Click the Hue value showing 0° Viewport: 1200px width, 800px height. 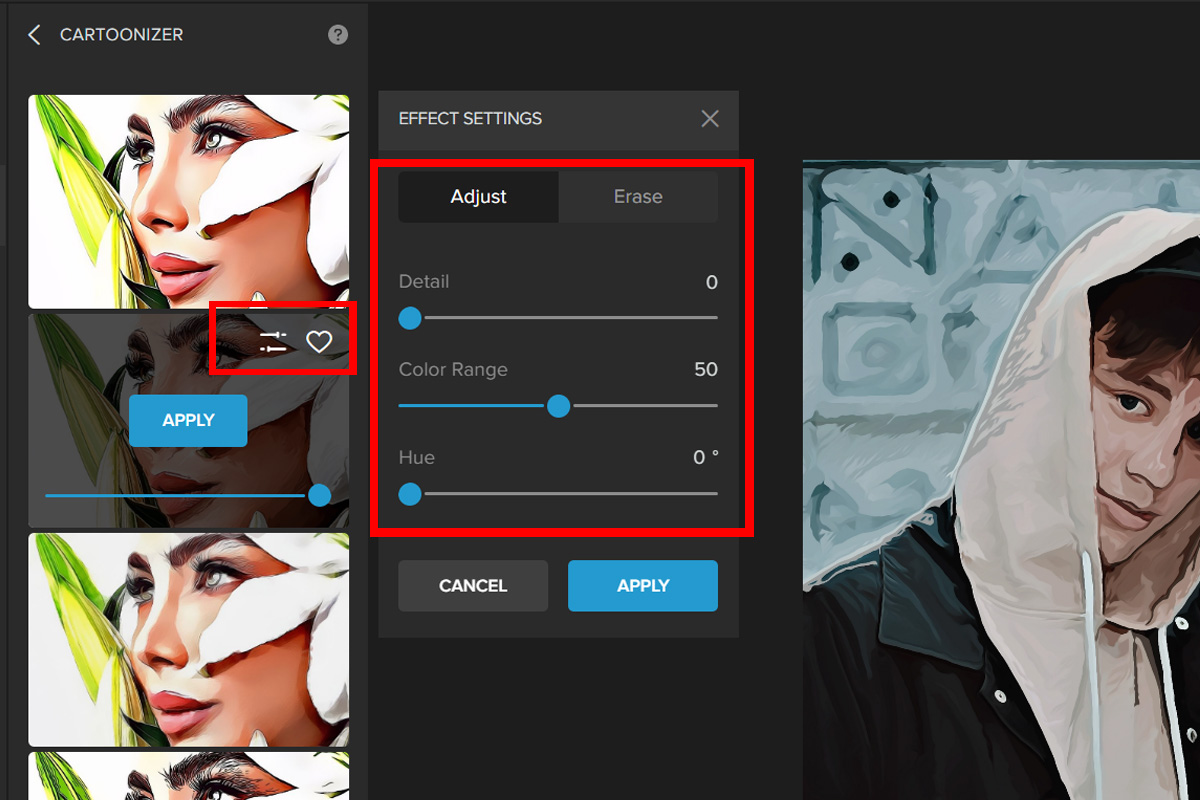click(x=705, y=458)
